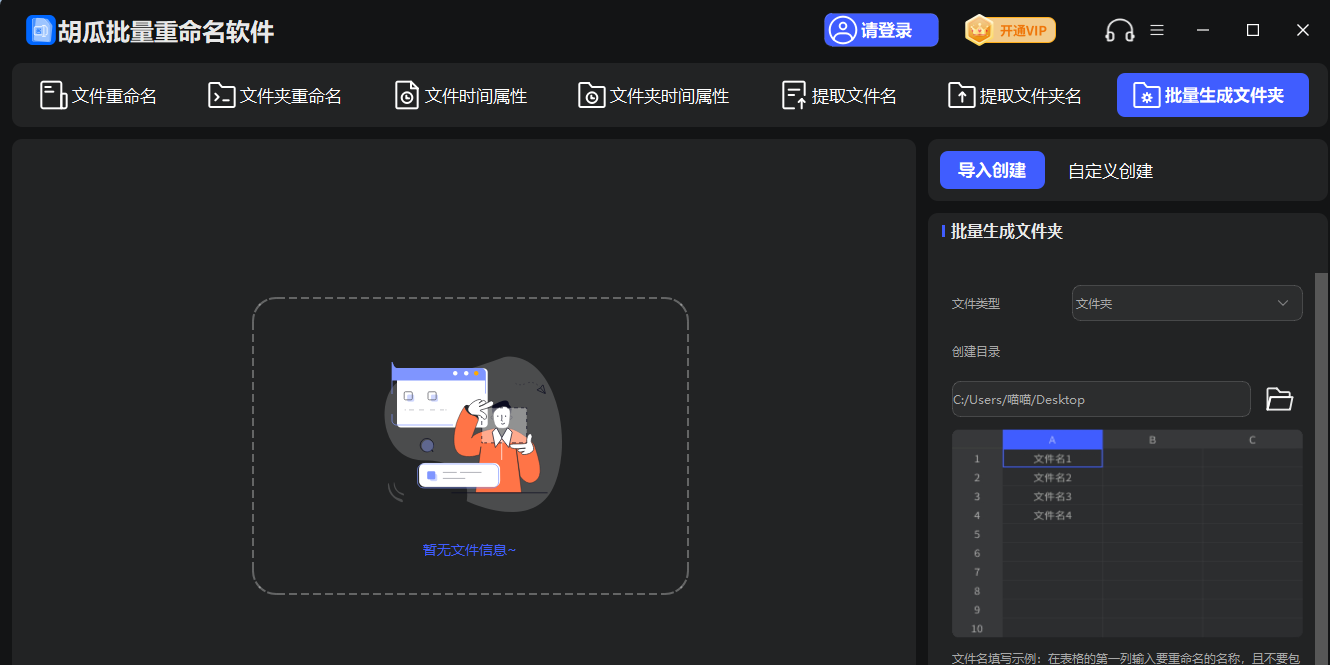Open the 文件类型 dropdown showing 文件夹
The image size is (1330, 665).
click(x=1187, y=303)
